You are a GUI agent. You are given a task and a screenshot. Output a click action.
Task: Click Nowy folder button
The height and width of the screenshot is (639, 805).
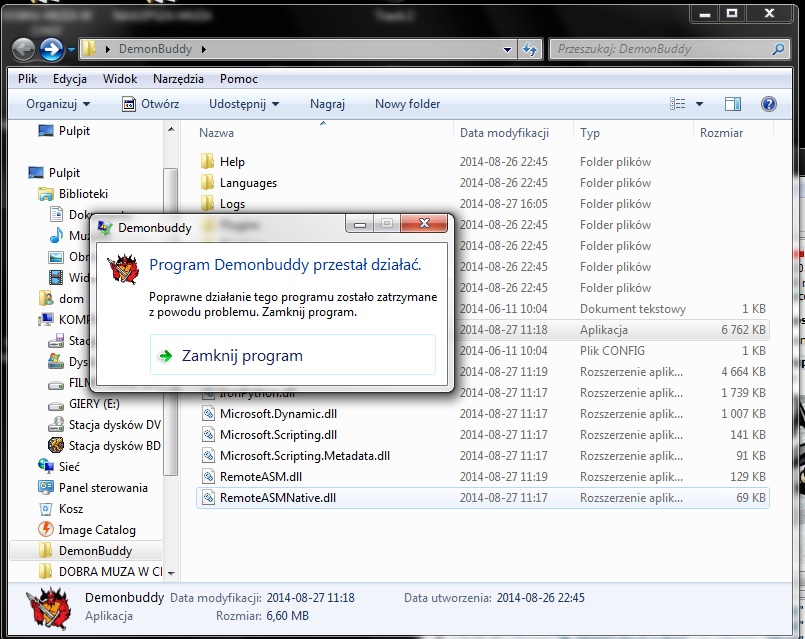tap(407, 104)
